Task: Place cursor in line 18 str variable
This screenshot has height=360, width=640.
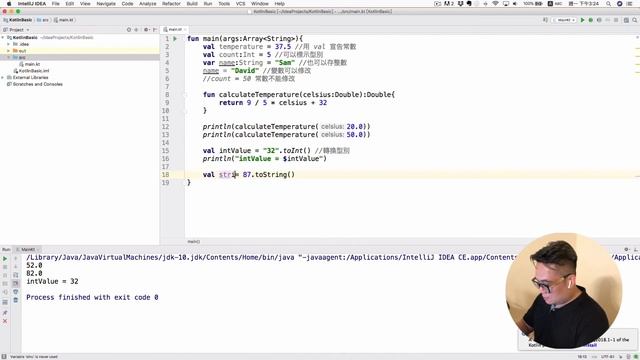Action: point(227,175)
